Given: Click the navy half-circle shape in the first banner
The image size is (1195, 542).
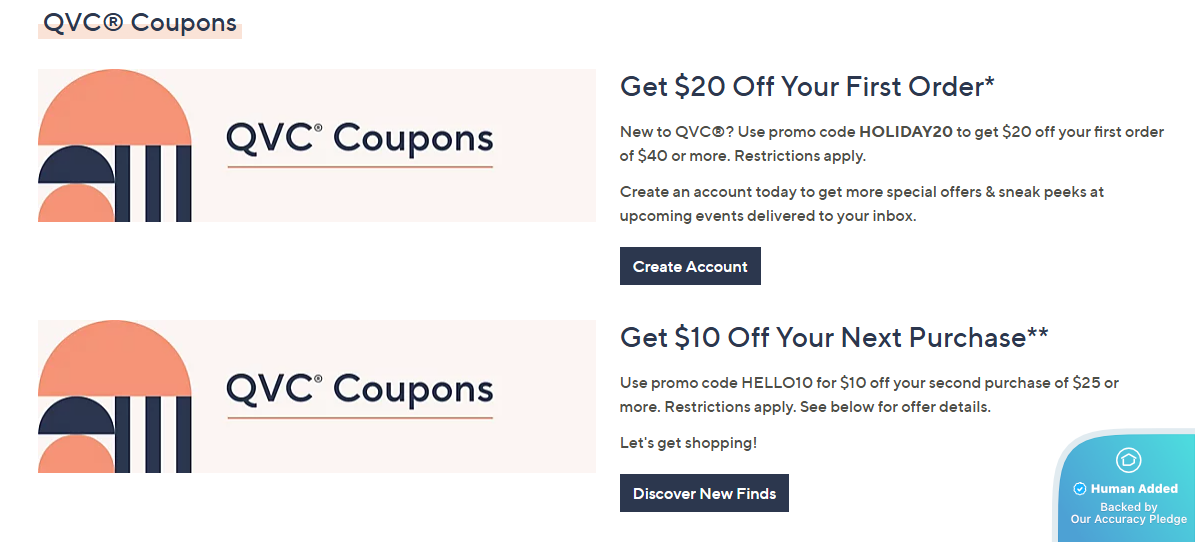Looking at the screenshot, I should click(x=76, y=165).
